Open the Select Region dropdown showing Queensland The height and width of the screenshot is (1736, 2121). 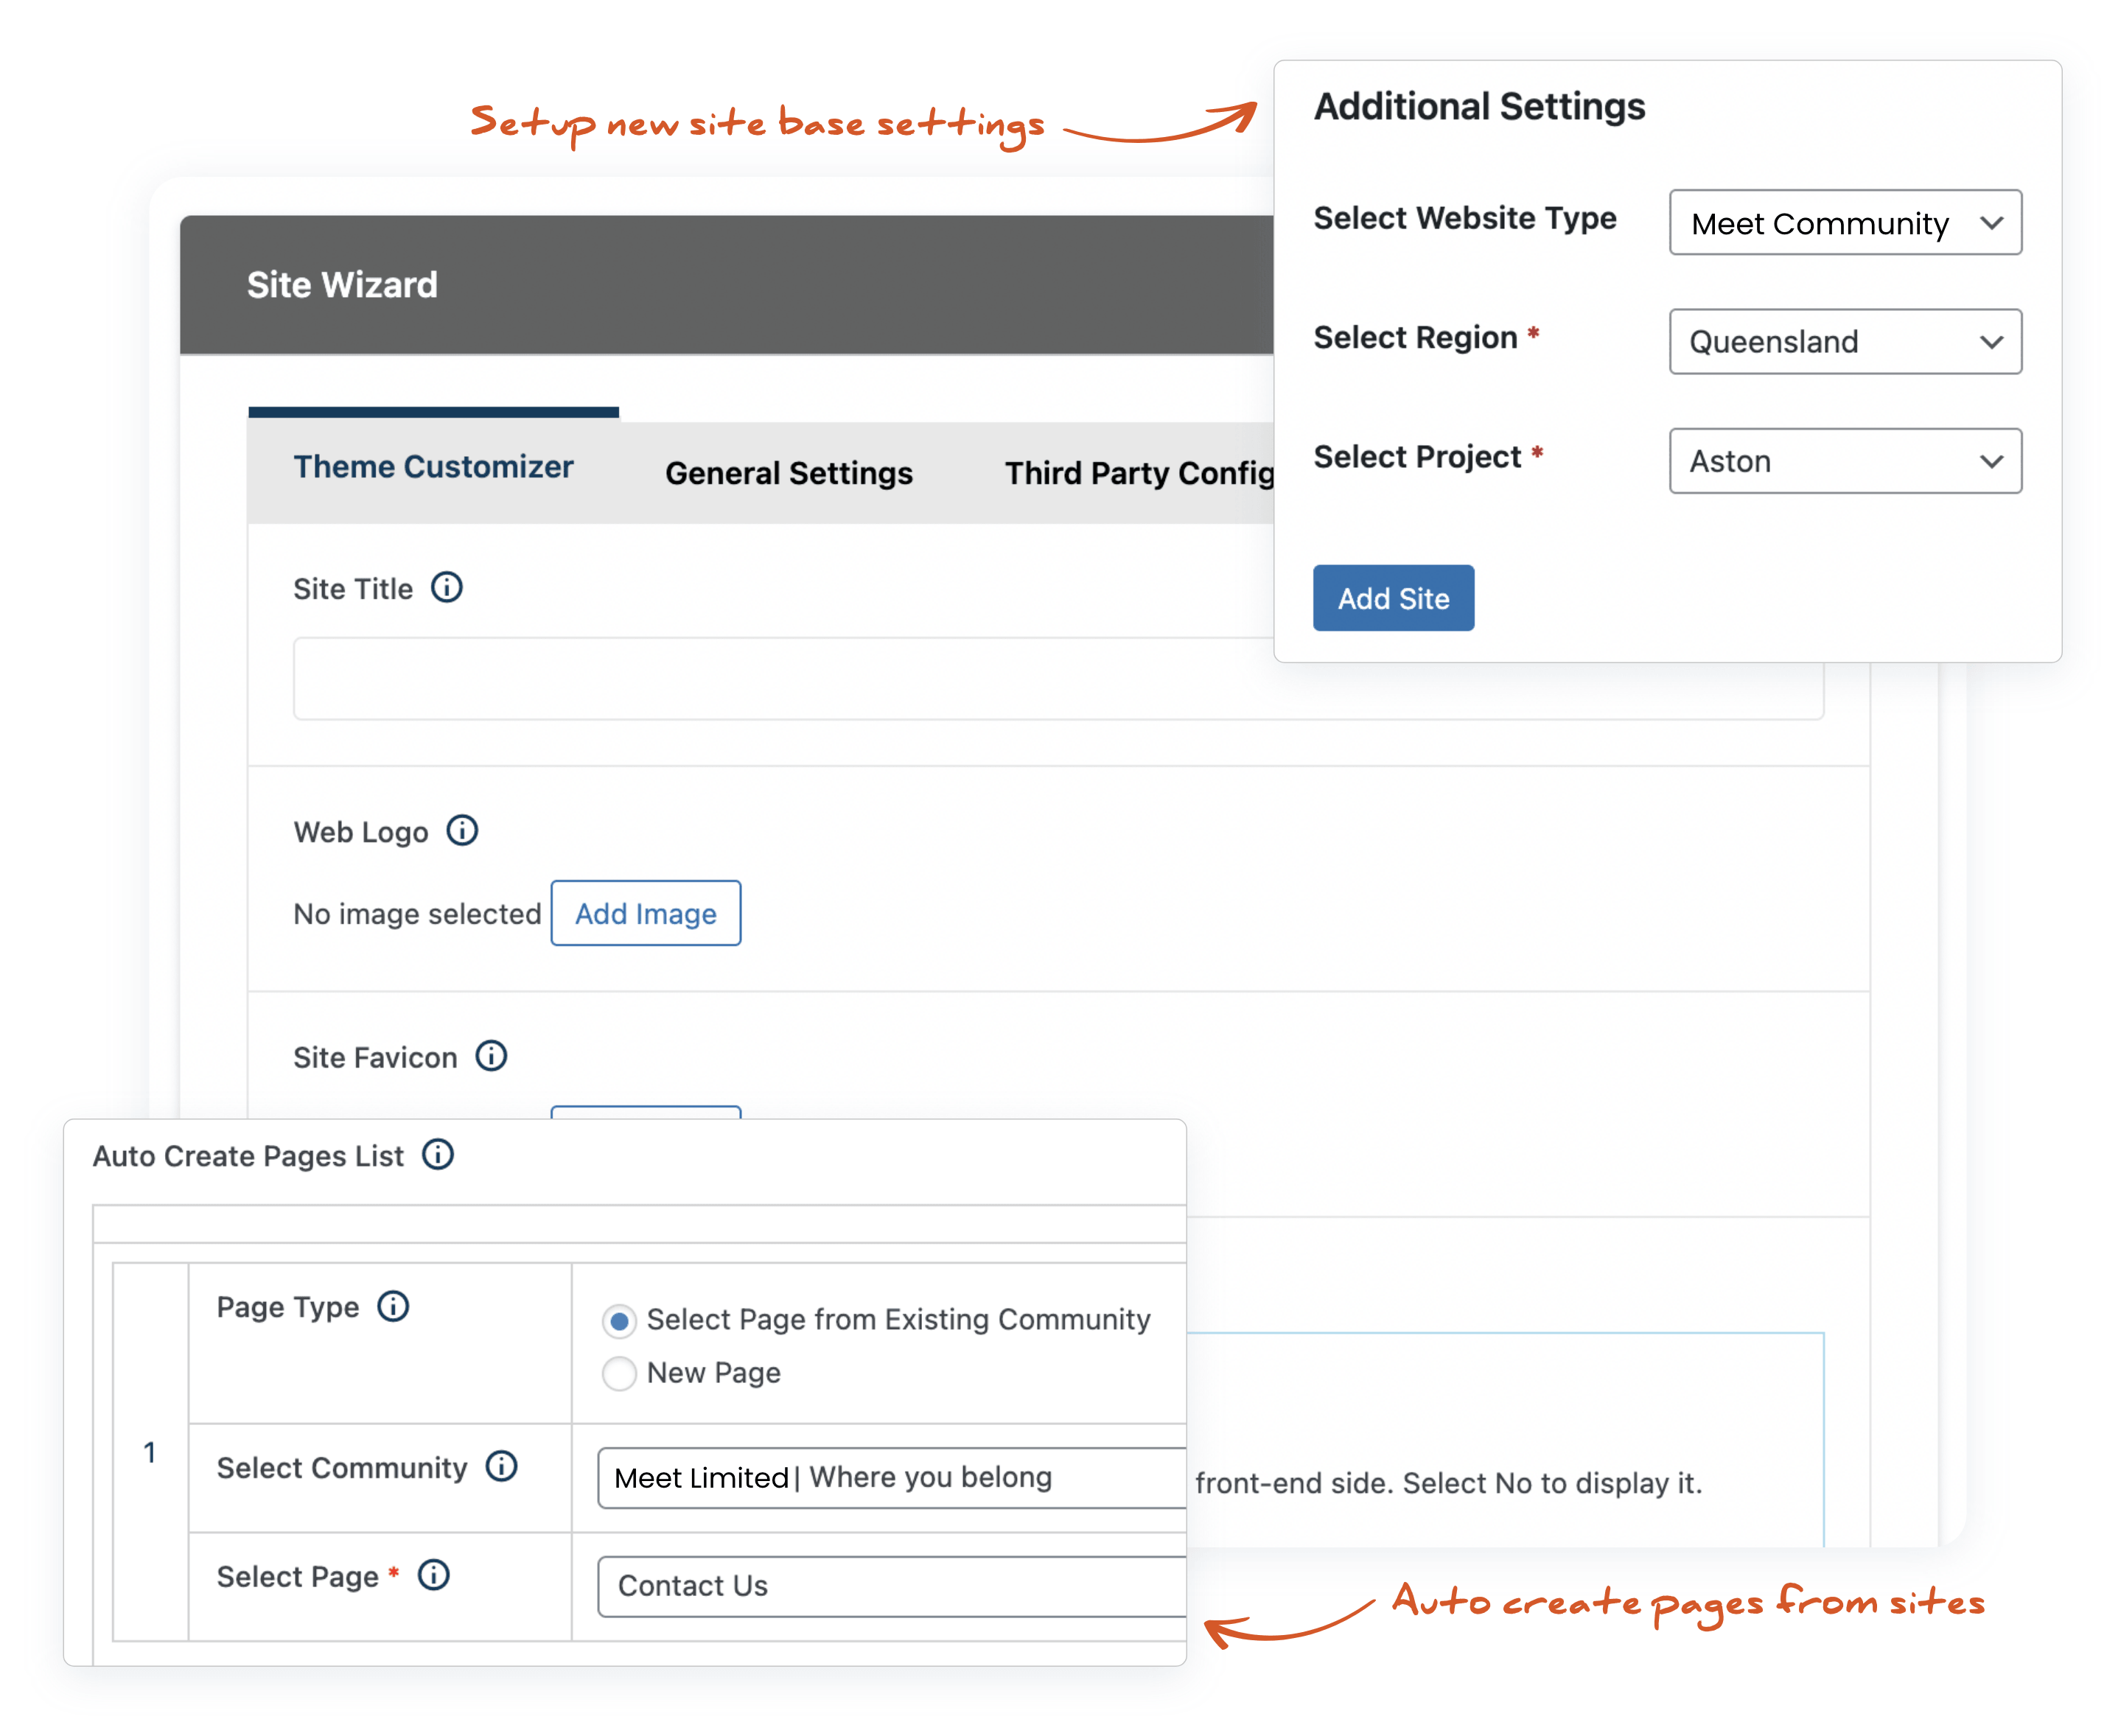coord(1845,341)
